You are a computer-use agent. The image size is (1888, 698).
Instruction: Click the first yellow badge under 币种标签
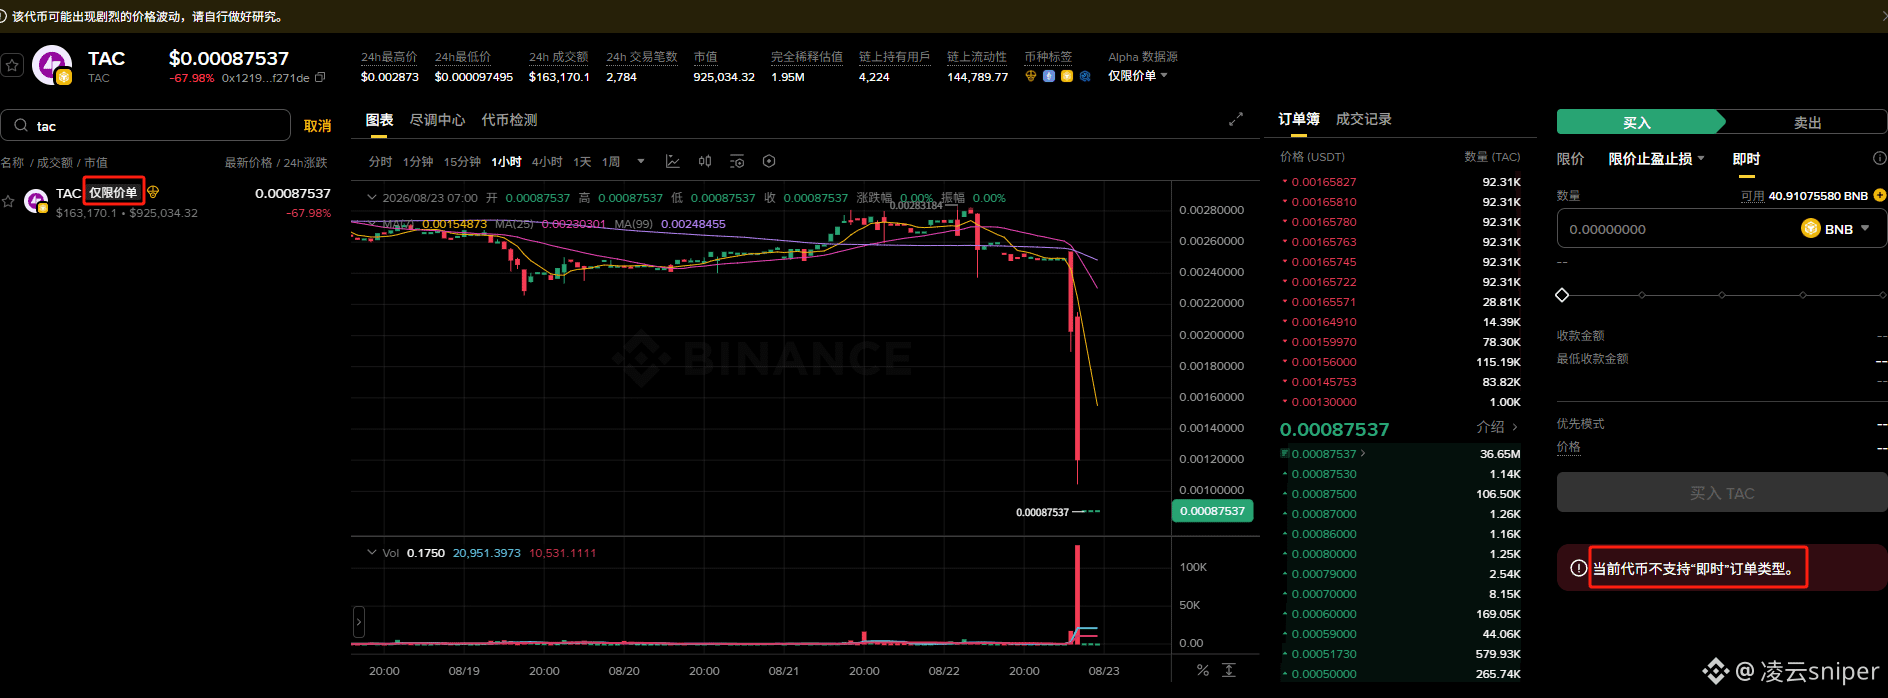tap(1031, 76)
